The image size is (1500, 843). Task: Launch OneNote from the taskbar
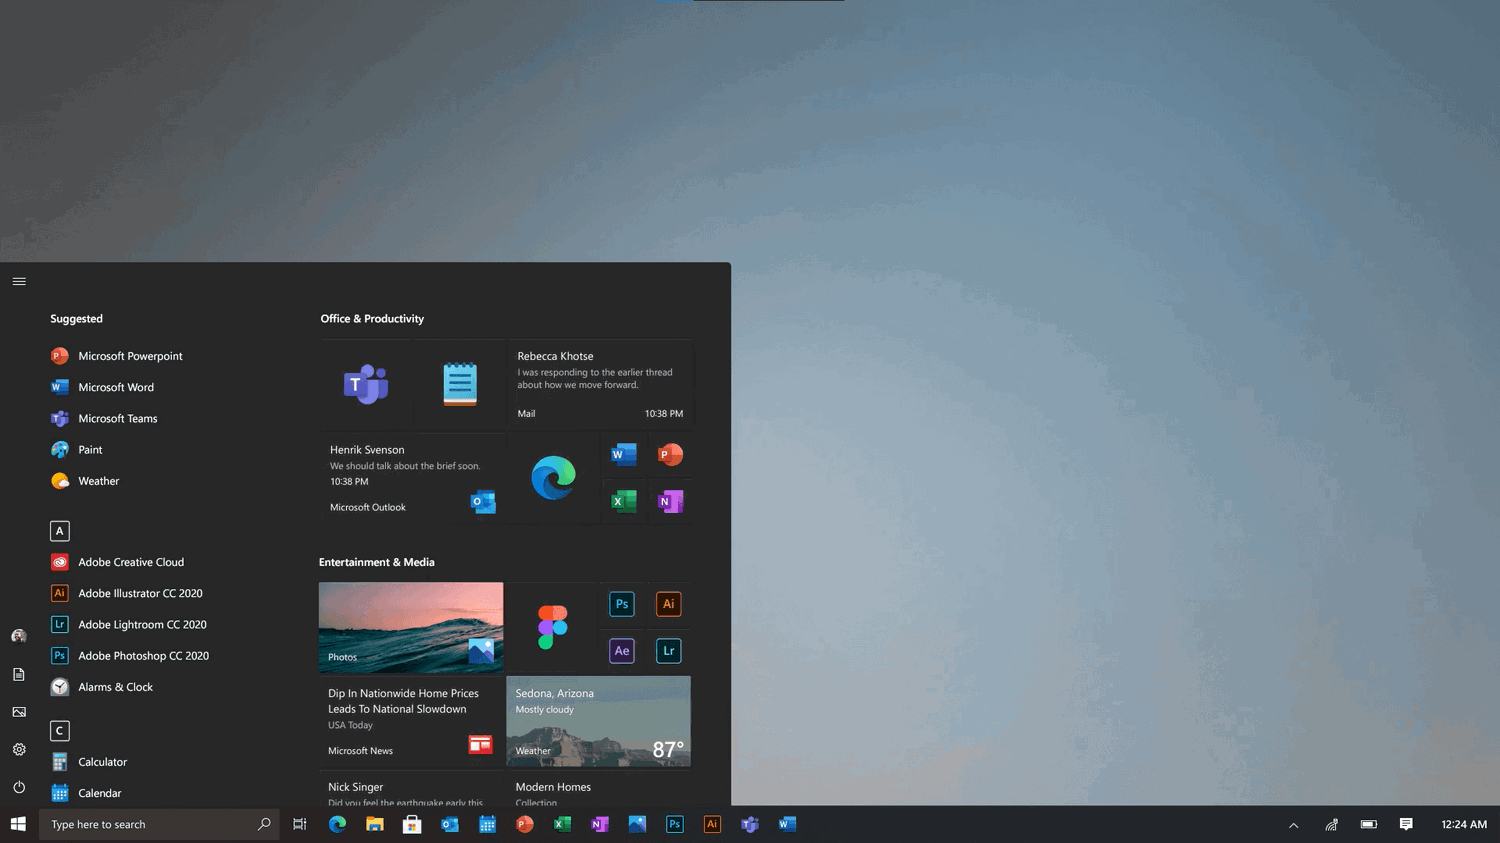[x=600, y=824]
